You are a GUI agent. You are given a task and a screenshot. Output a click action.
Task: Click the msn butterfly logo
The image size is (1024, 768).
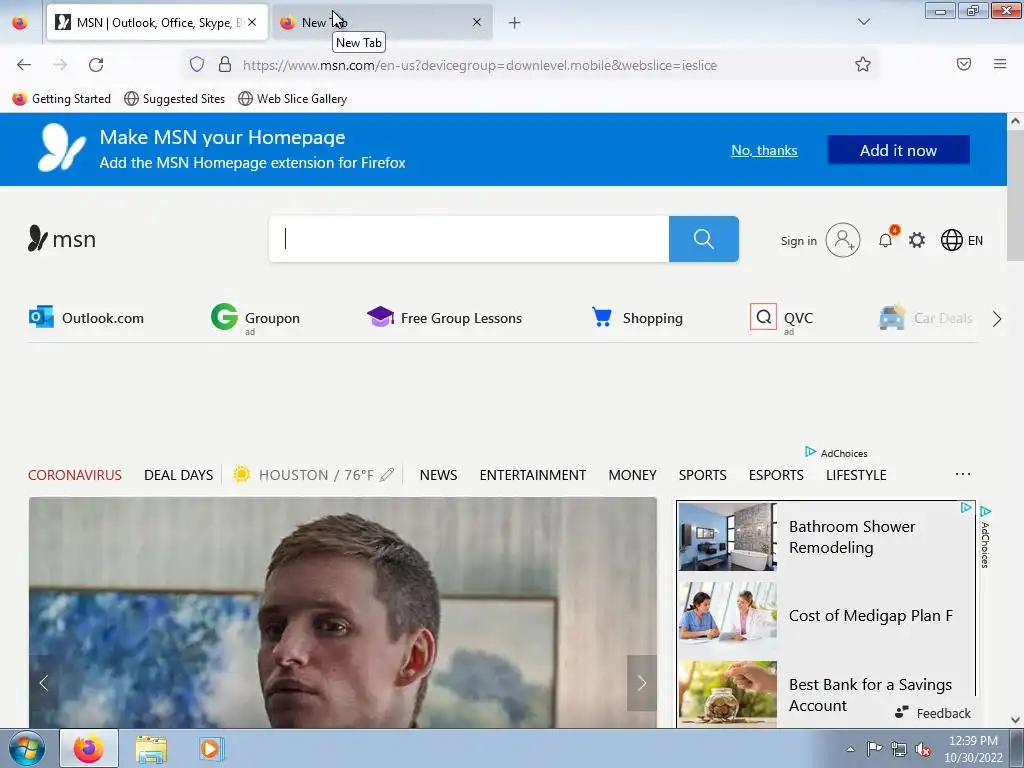(x=62, y=239)
